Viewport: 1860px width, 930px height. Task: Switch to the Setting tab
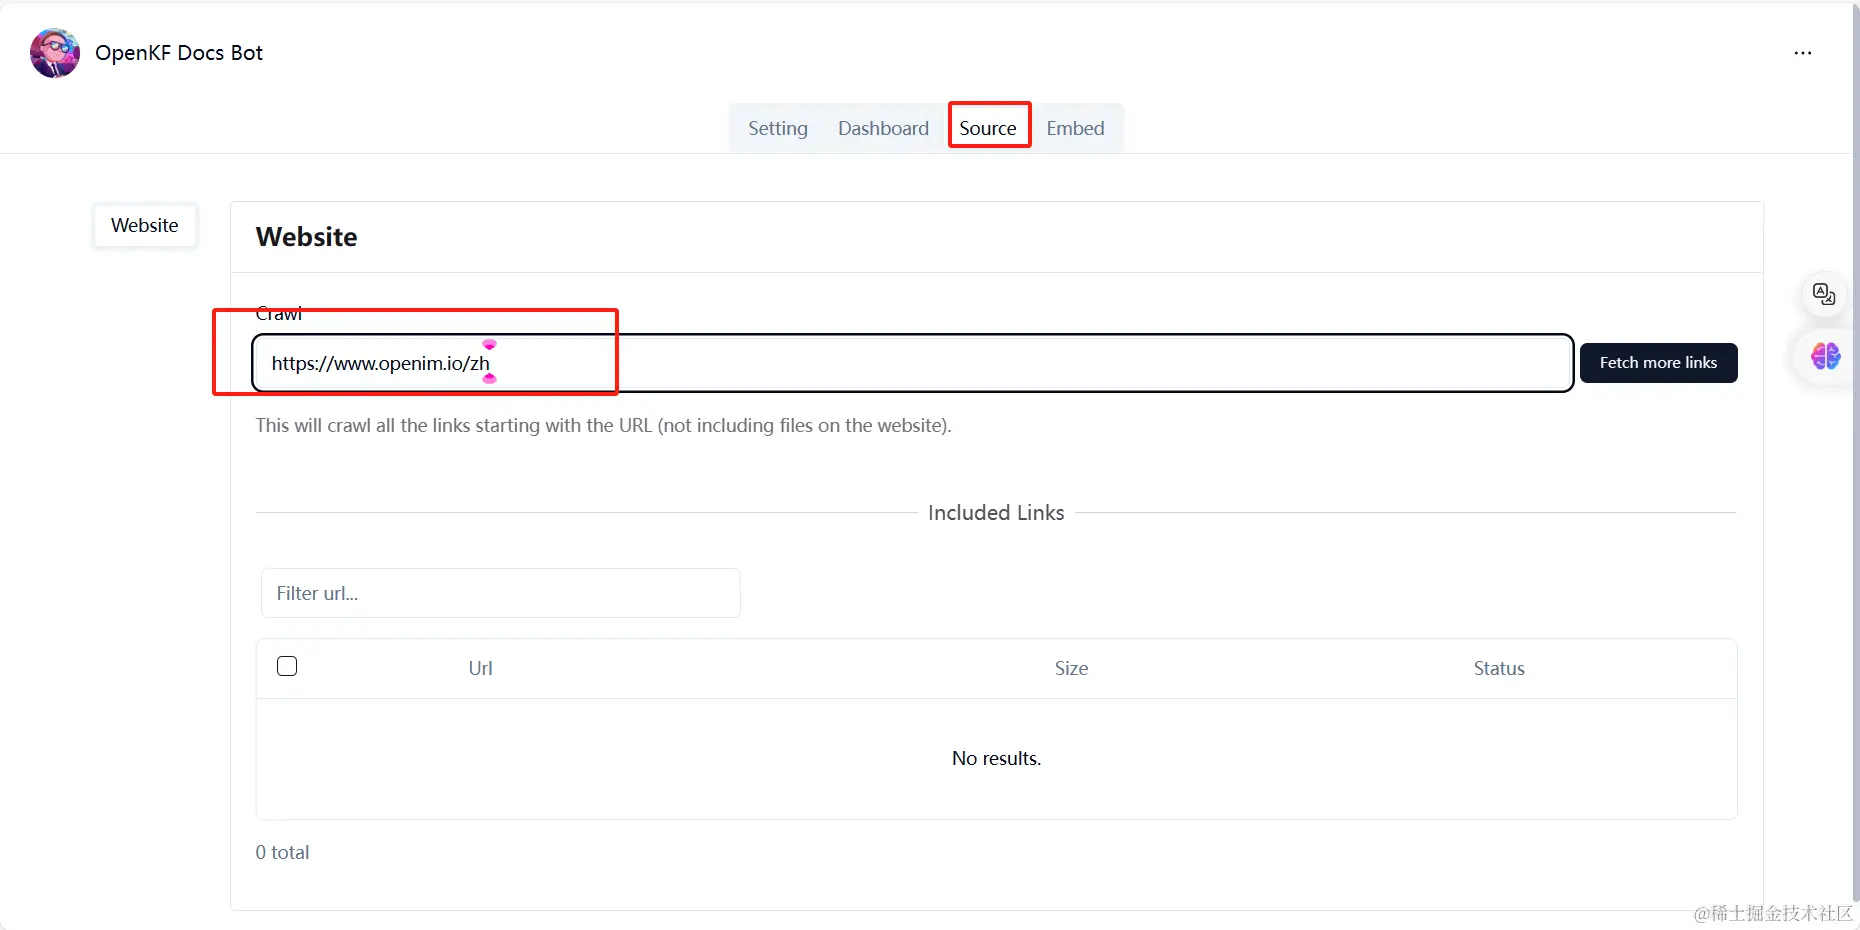coord(778,128)
